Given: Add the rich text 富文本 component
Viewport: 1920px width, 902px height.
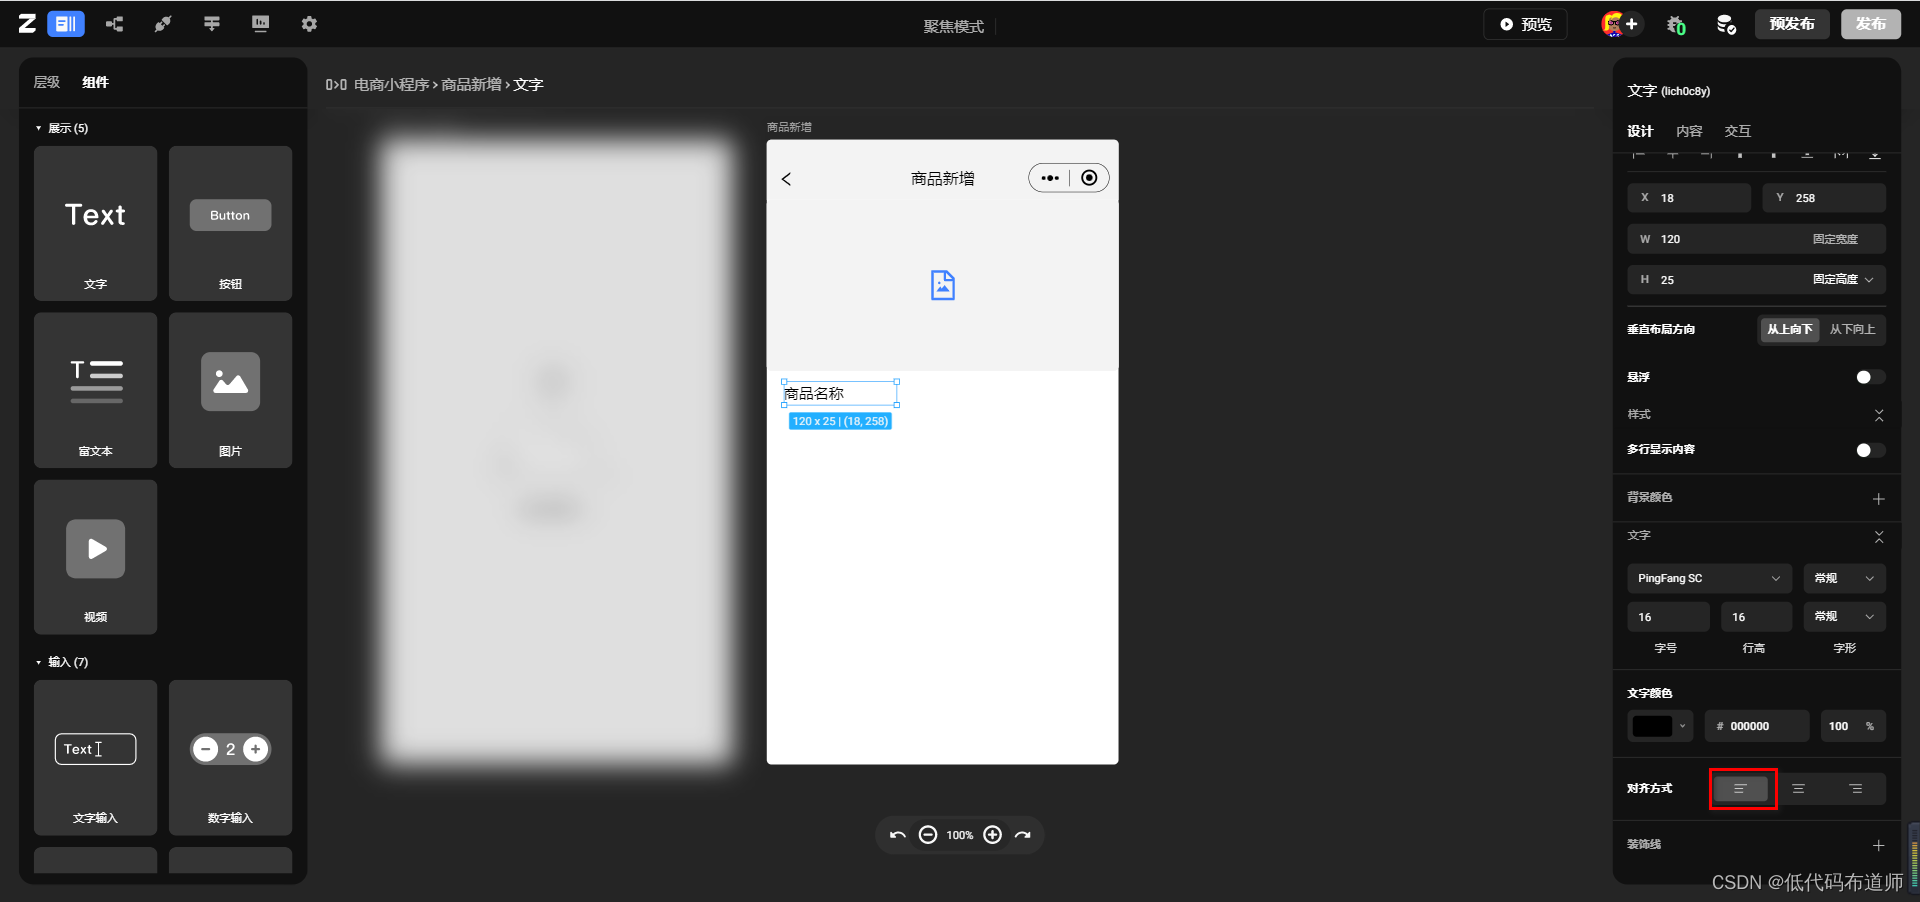Looking at the screenshot, I should [95, 390].
